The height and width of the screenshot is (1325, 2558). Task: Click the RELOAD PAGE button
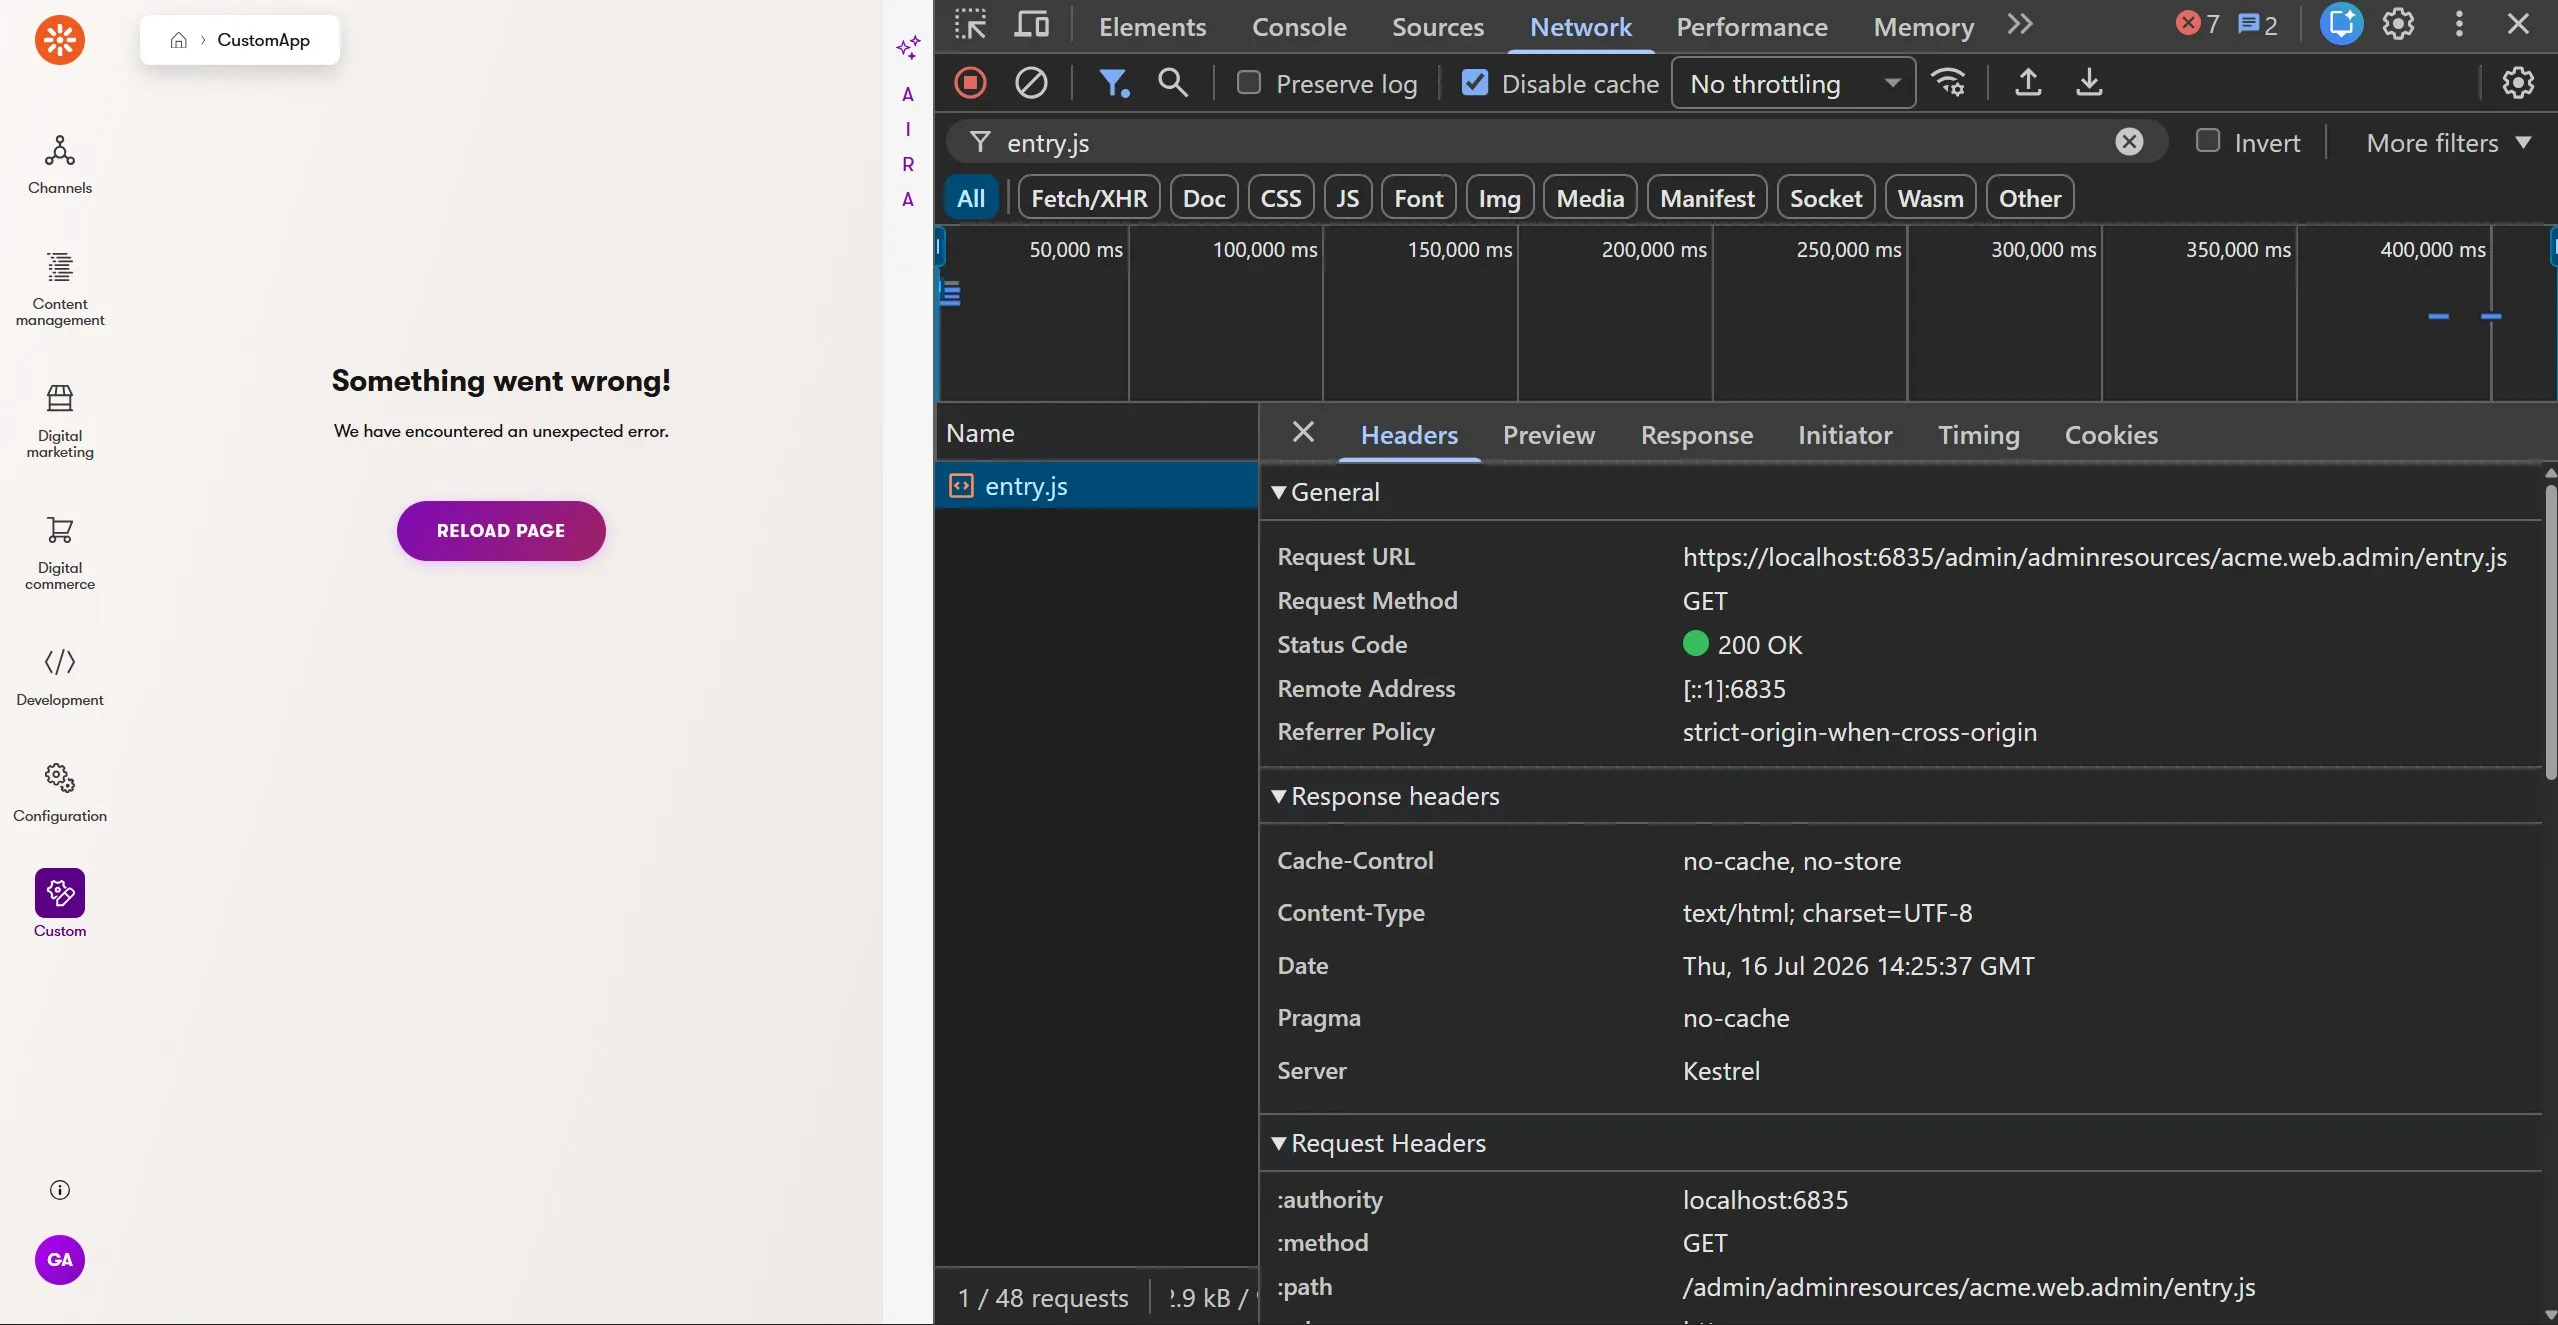click(501, 531)
